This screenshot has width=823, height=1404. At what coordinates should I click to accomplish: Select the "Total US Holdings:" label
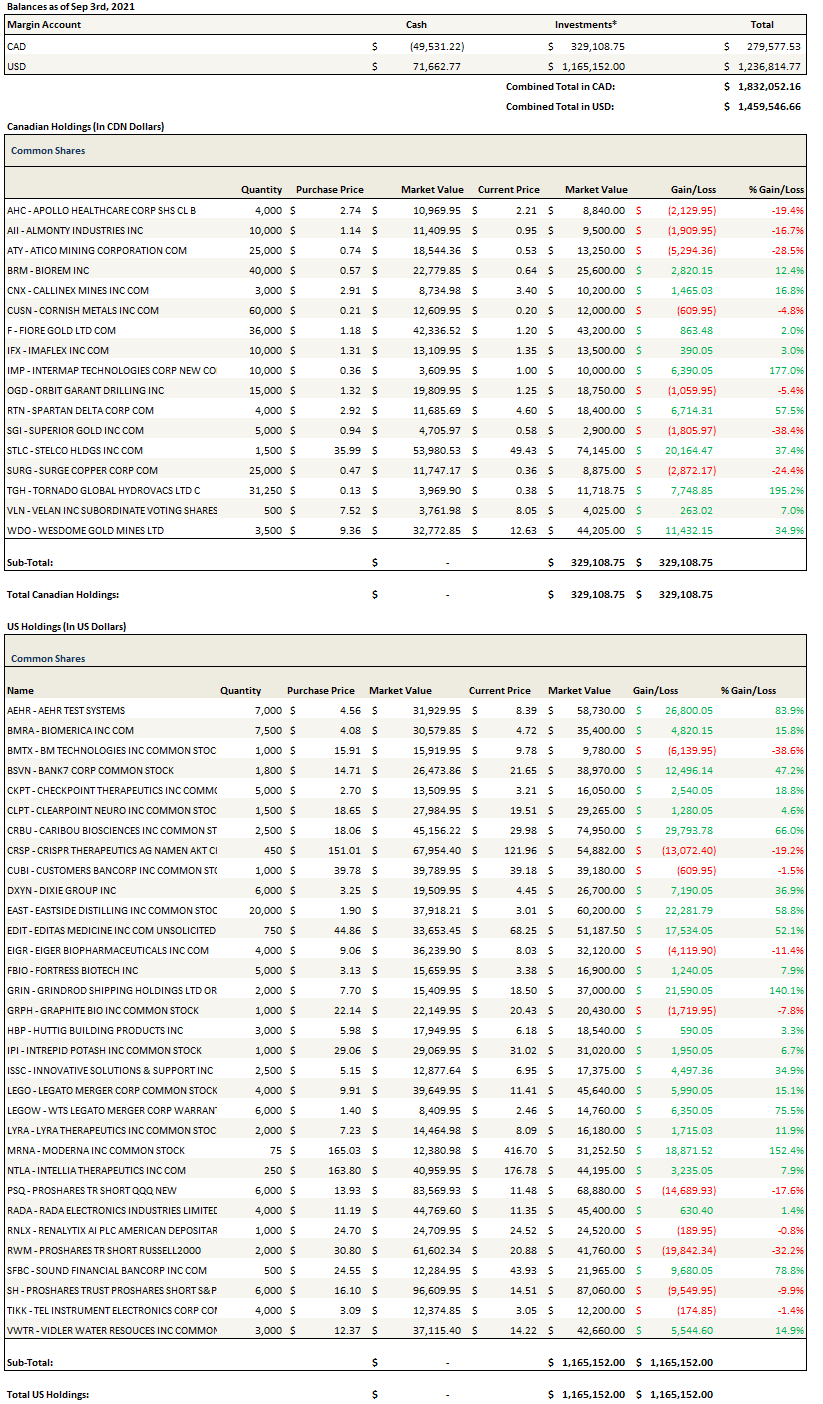click(48, 1394)
